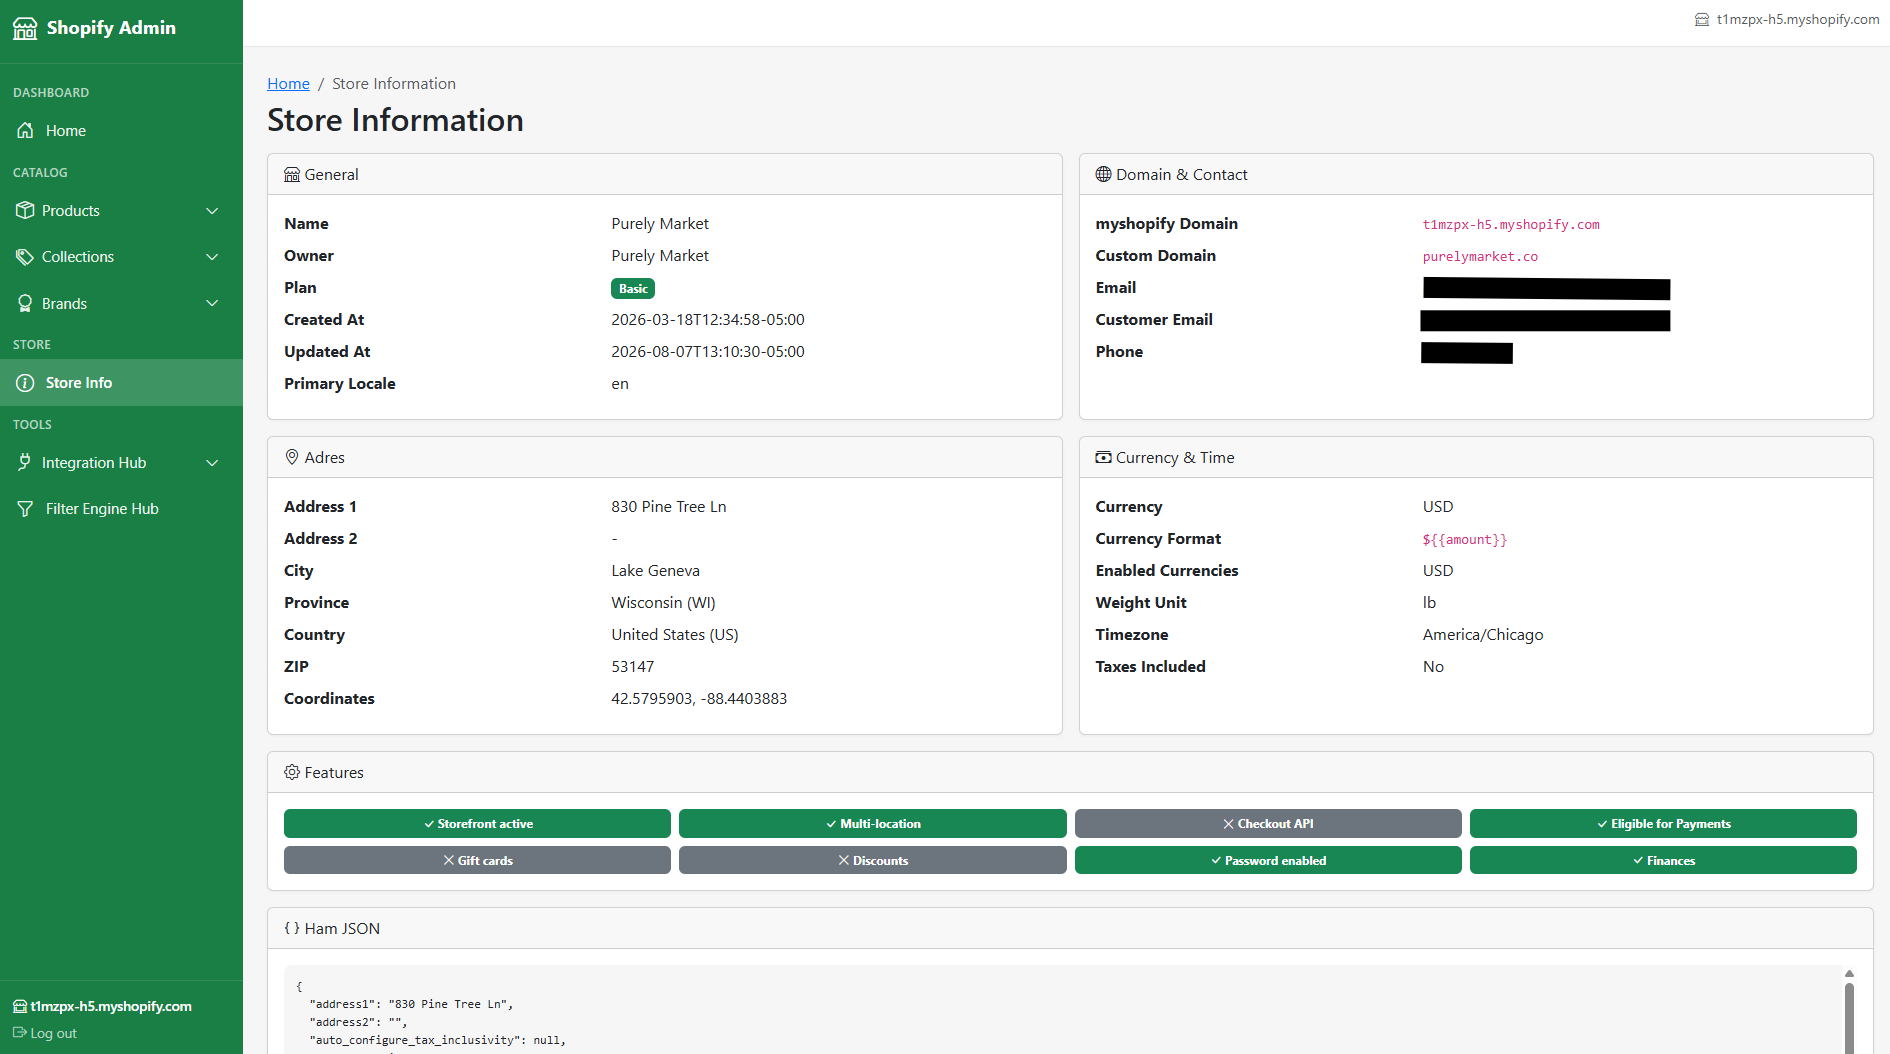Expand the Integration Hub chevron

point(212,463)
